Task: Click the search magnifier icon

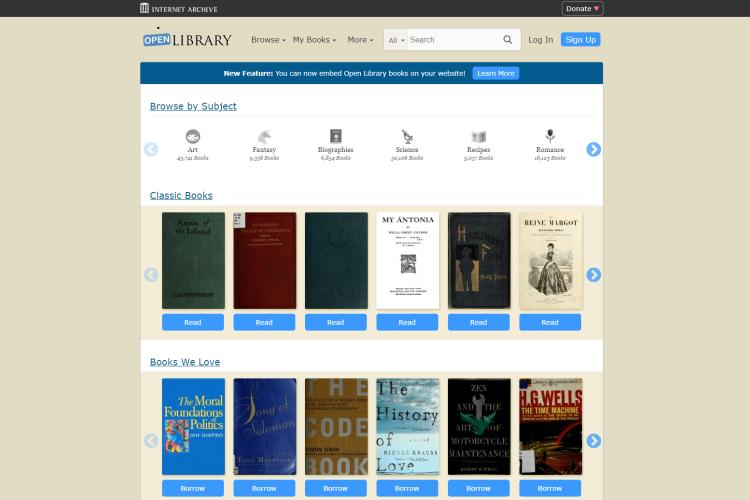Action: [507, 40]
